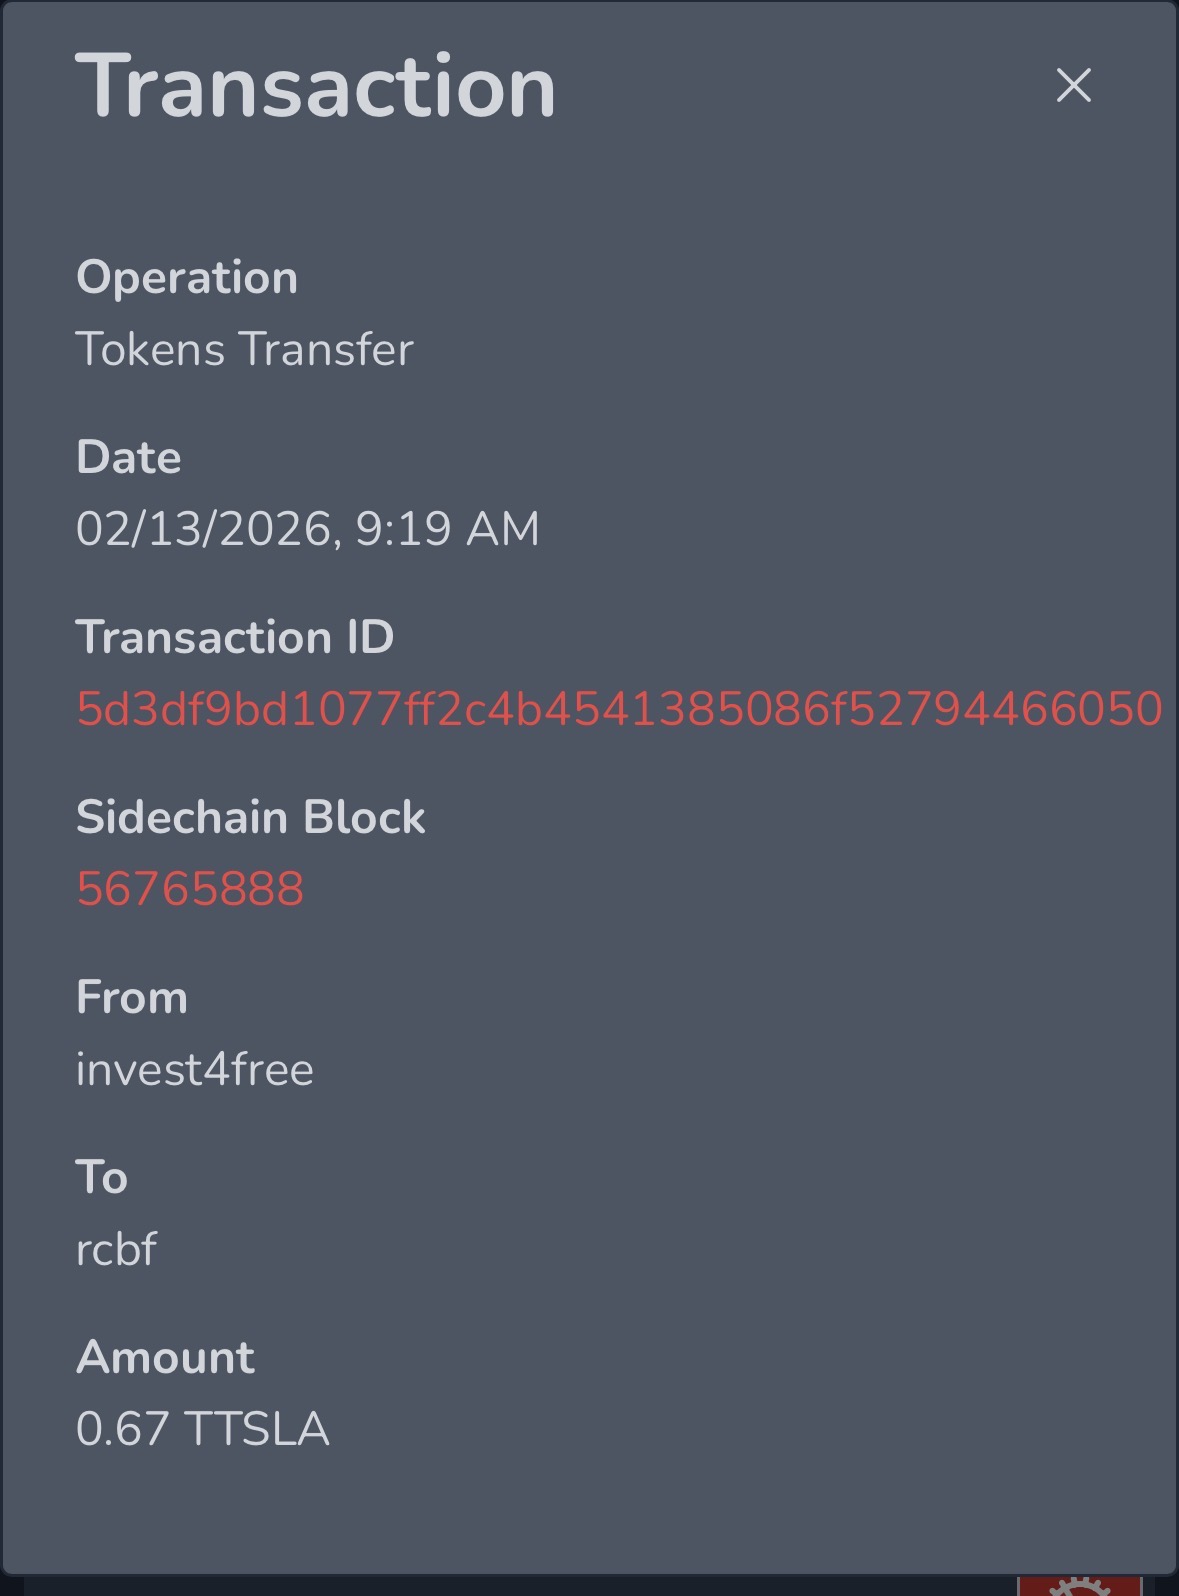Select the Tokens Transfer operation text
This screenshot has height=1596, width=1179.
tap(244, 349)
